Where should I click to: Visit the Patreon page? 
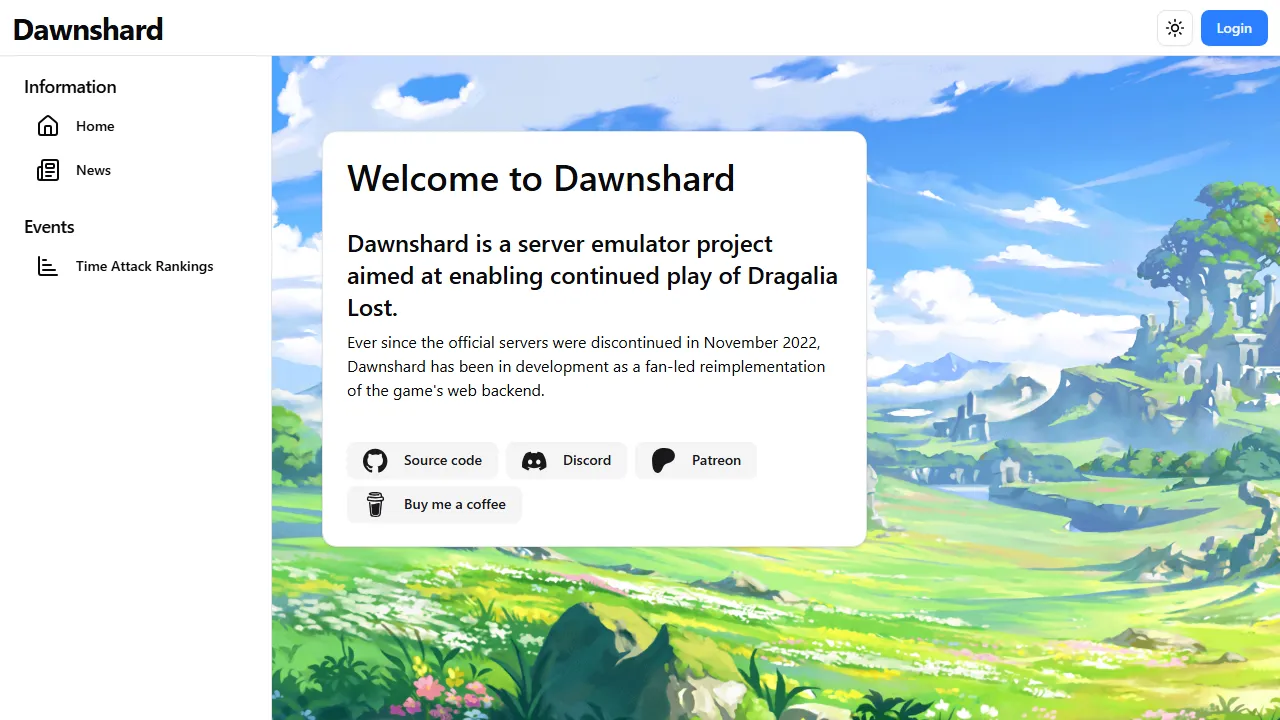695,460
